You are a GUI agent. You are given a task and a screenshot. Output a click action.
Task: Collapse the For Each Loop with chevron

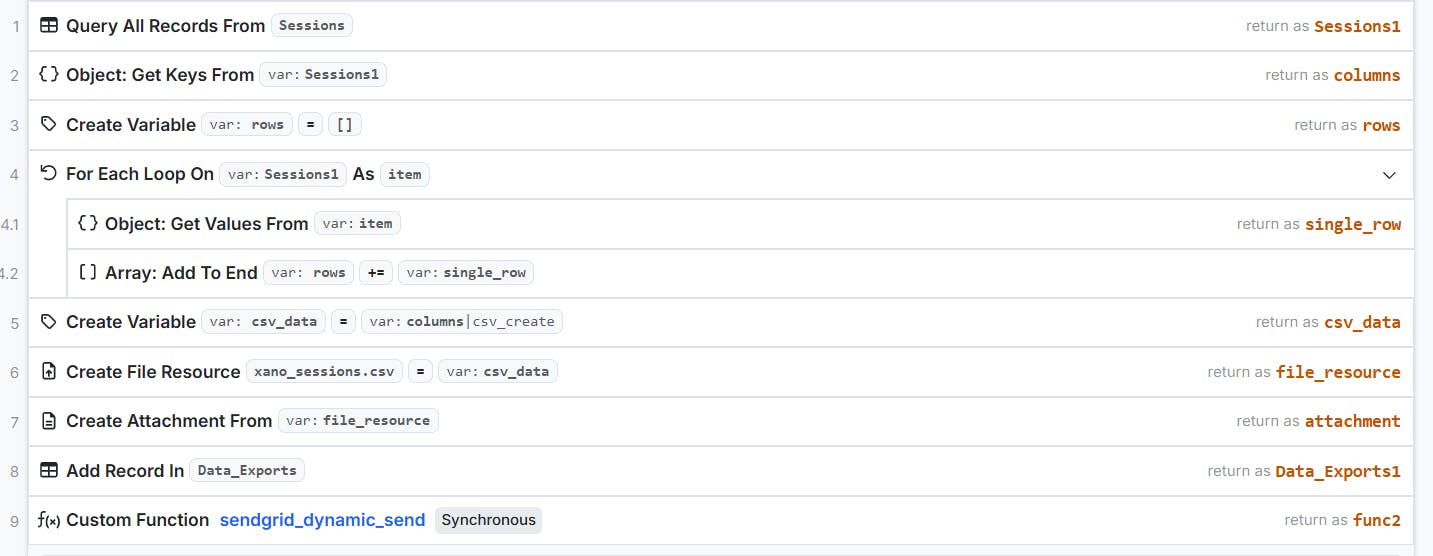[1388, 175]
